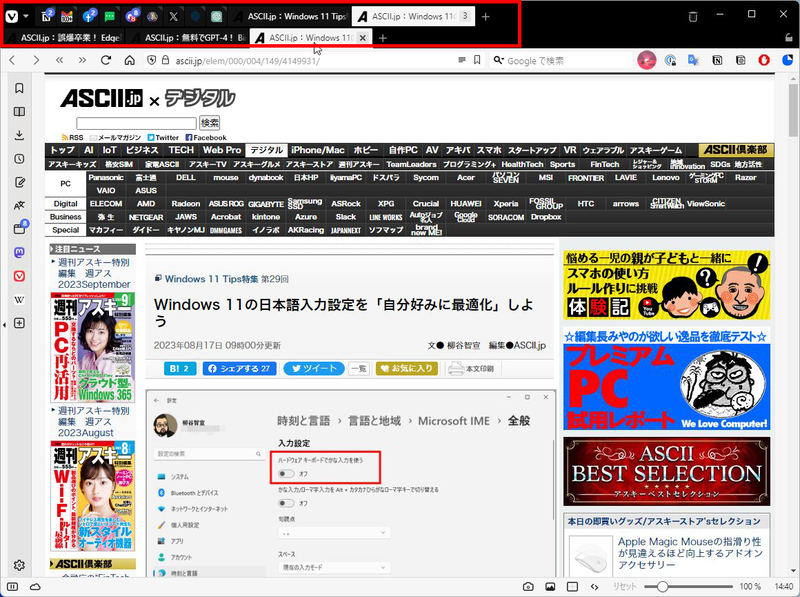Click the シェアする Facebook button
Screen dimensions: 800x597
coord(239,368)
